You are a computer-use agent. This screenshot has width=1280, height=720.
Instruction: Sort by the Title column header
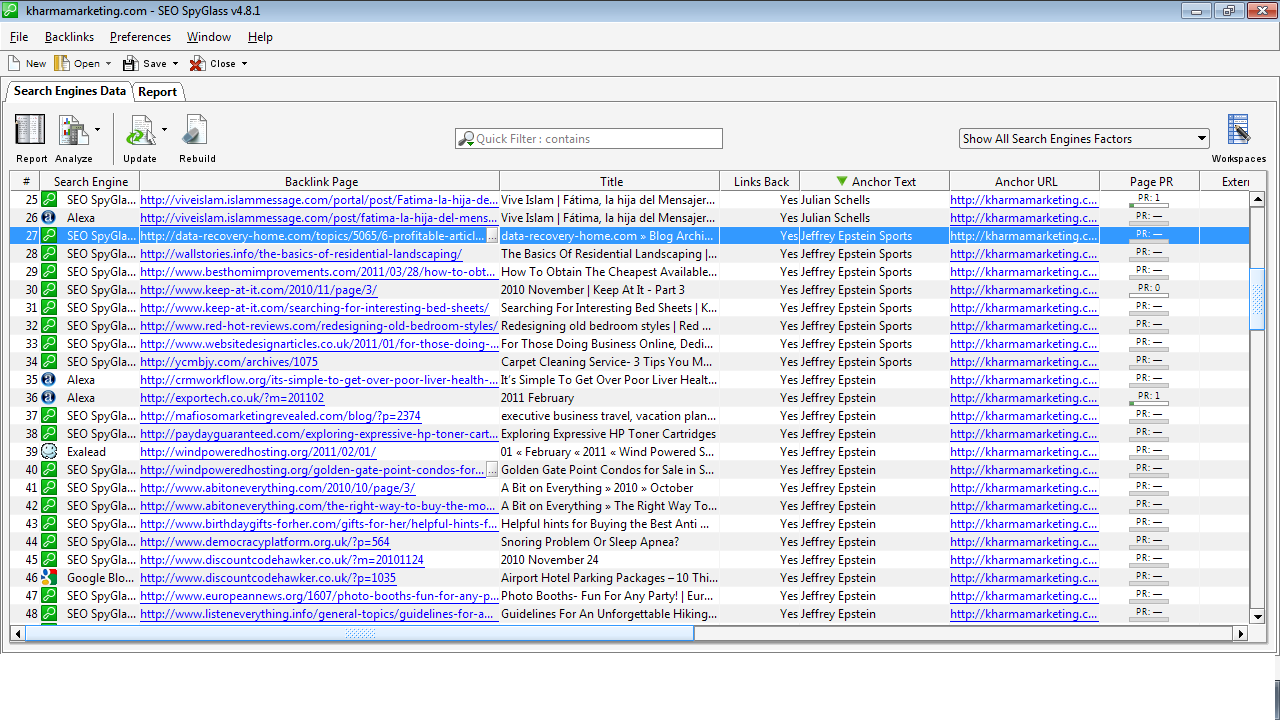pyautogui.click(x=610, y=181)
